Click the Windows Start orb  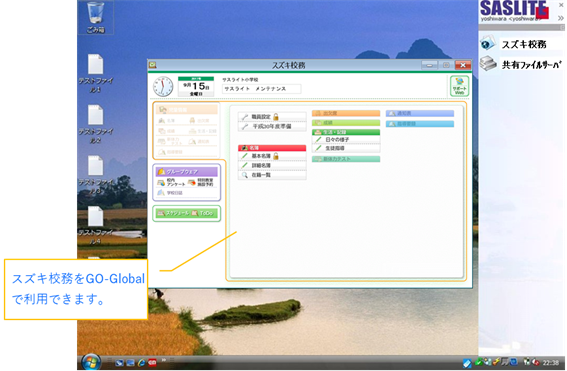(91, 362)
